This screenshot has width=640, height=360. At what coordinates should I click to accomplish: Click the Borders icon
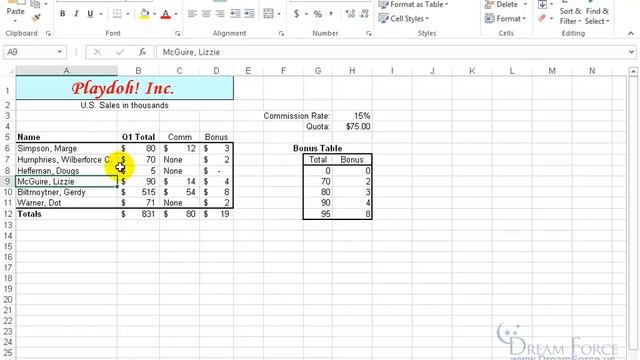coord(117,14)
